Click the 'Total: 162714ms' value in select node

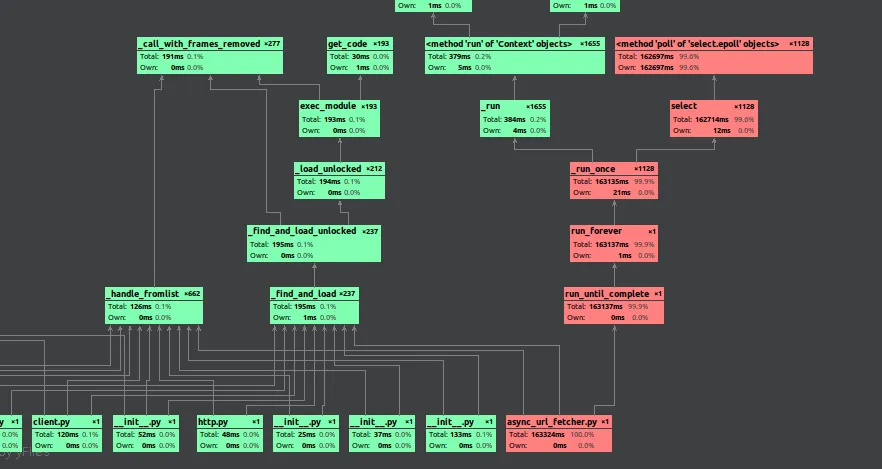pos(701,119)
